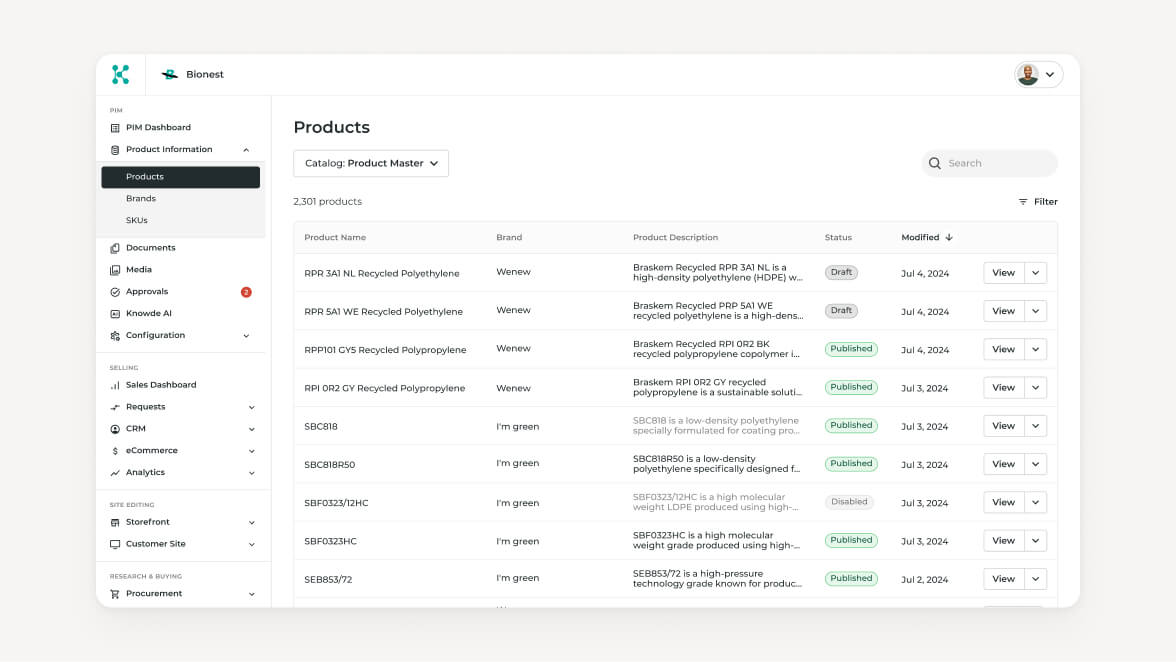The height and width of the screenshot is (662, 1176).
Task: Open dropdown arrow next to SBC818 View
Action: pos(1036,426)
